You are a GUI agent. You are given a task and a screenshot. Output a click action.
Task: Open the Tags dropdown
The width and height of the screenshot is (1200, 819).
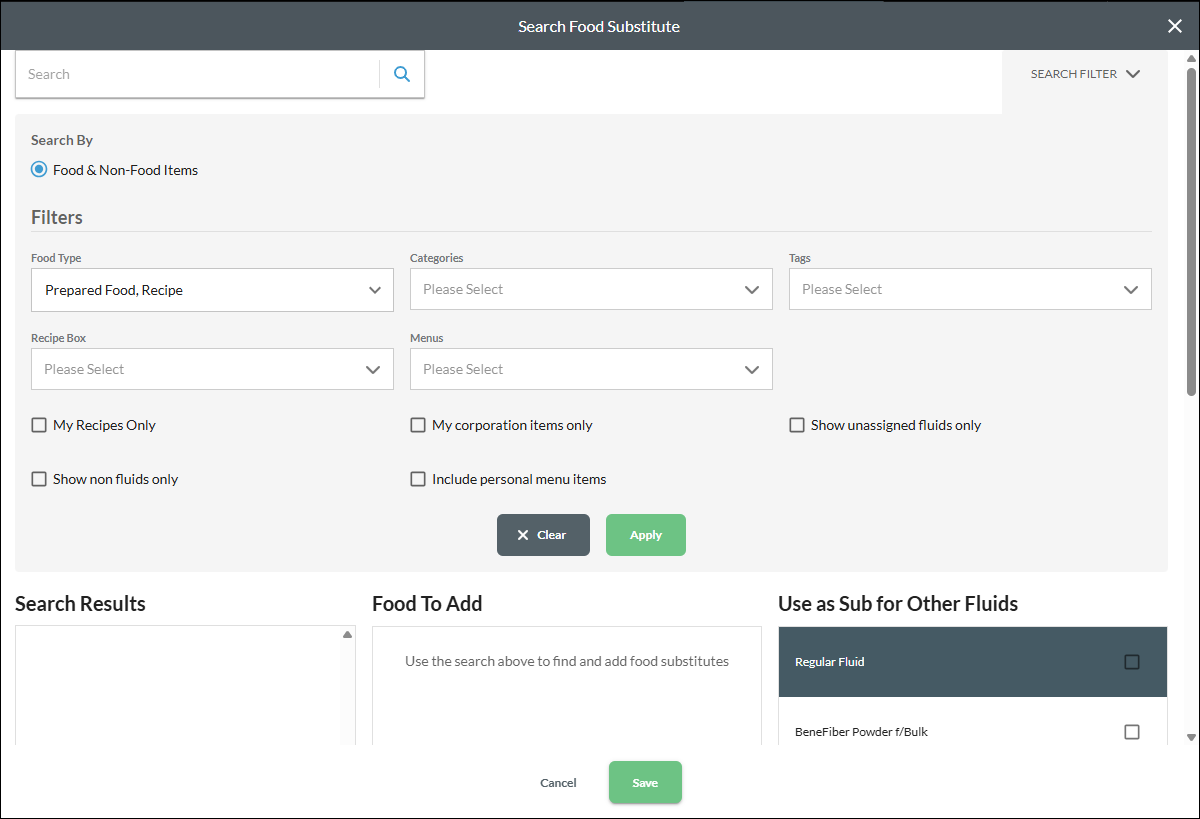point(970,289)
